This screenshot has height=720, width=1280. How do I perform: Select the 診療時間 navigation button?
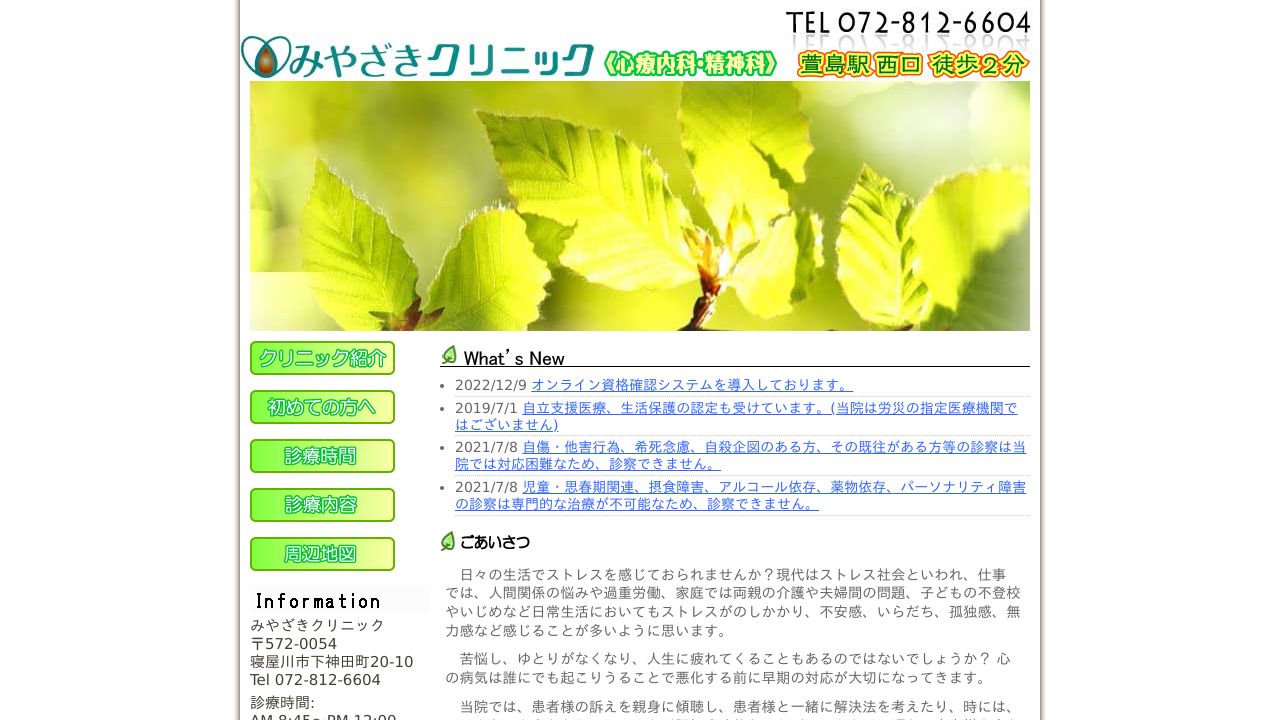point(322,456)
